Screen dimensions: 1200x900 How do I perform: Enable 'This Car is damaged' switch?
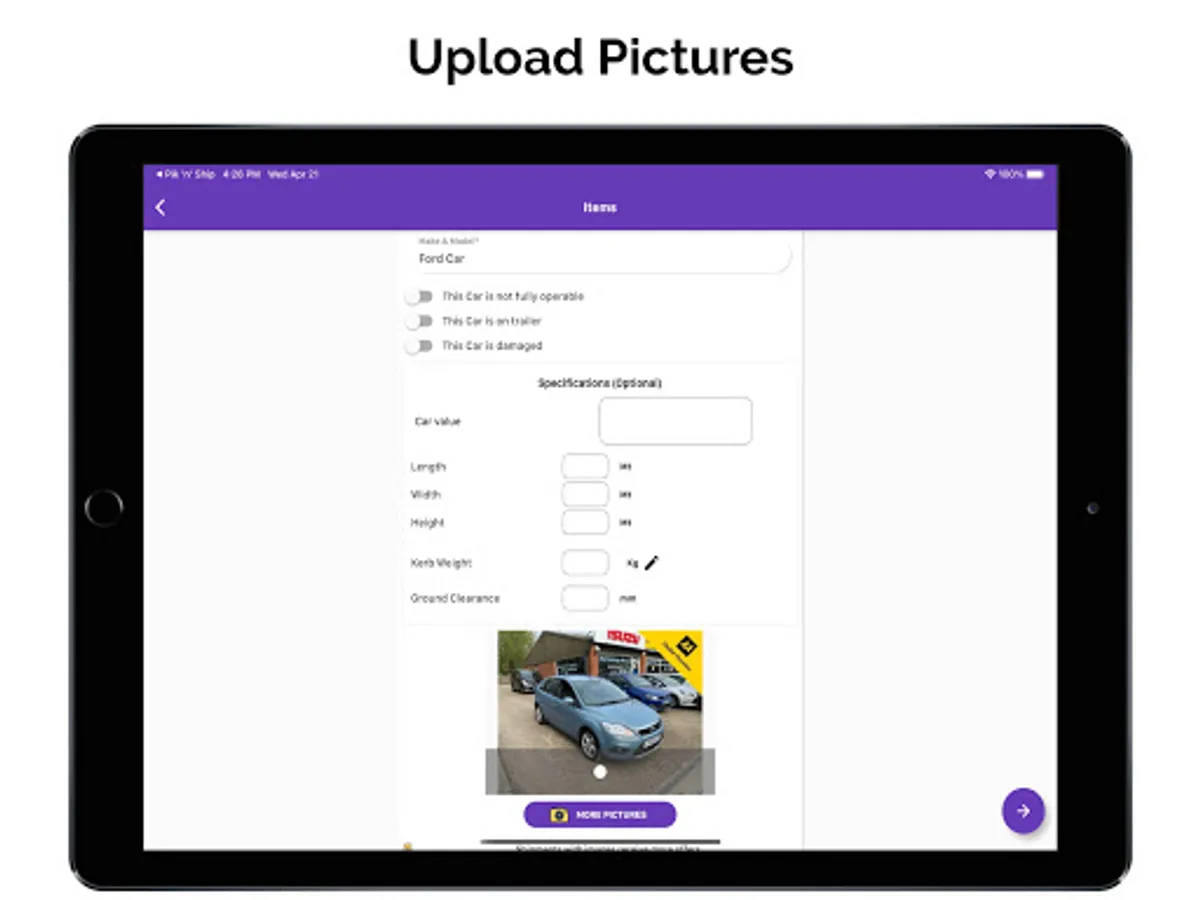pos(420,346)
